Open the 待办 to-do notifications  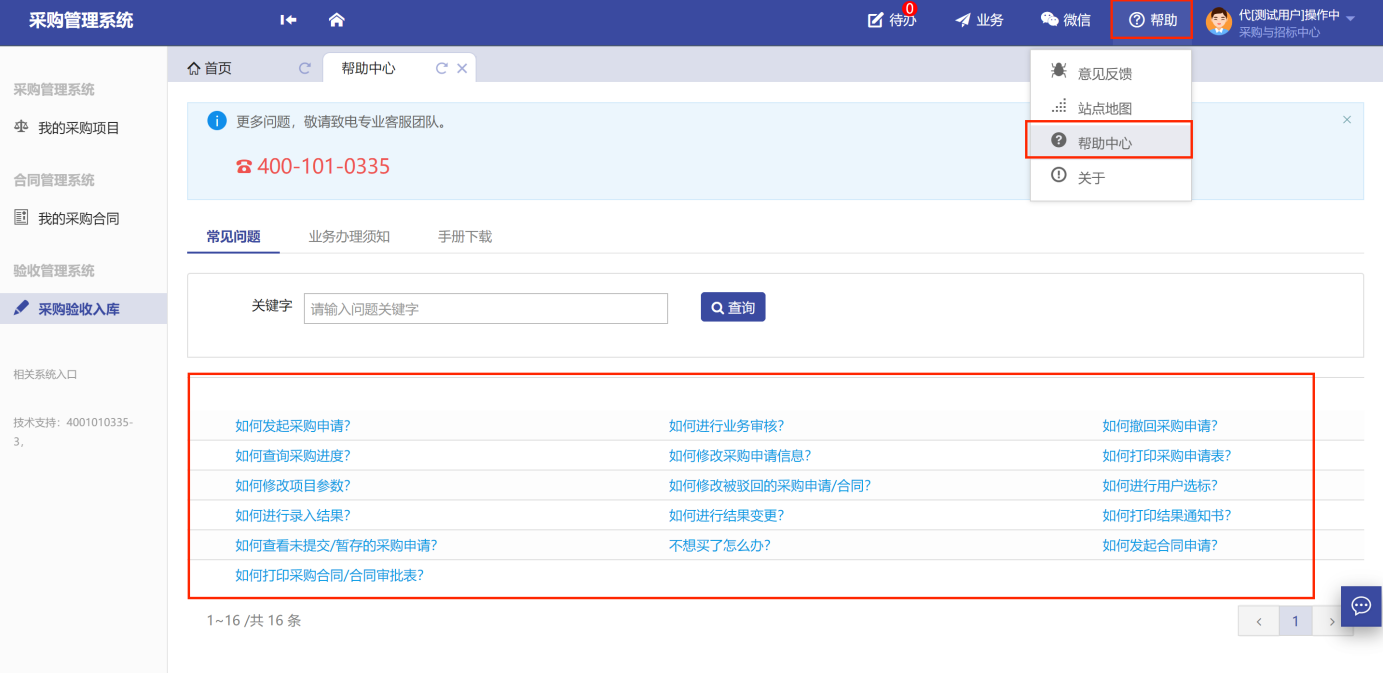890,20
